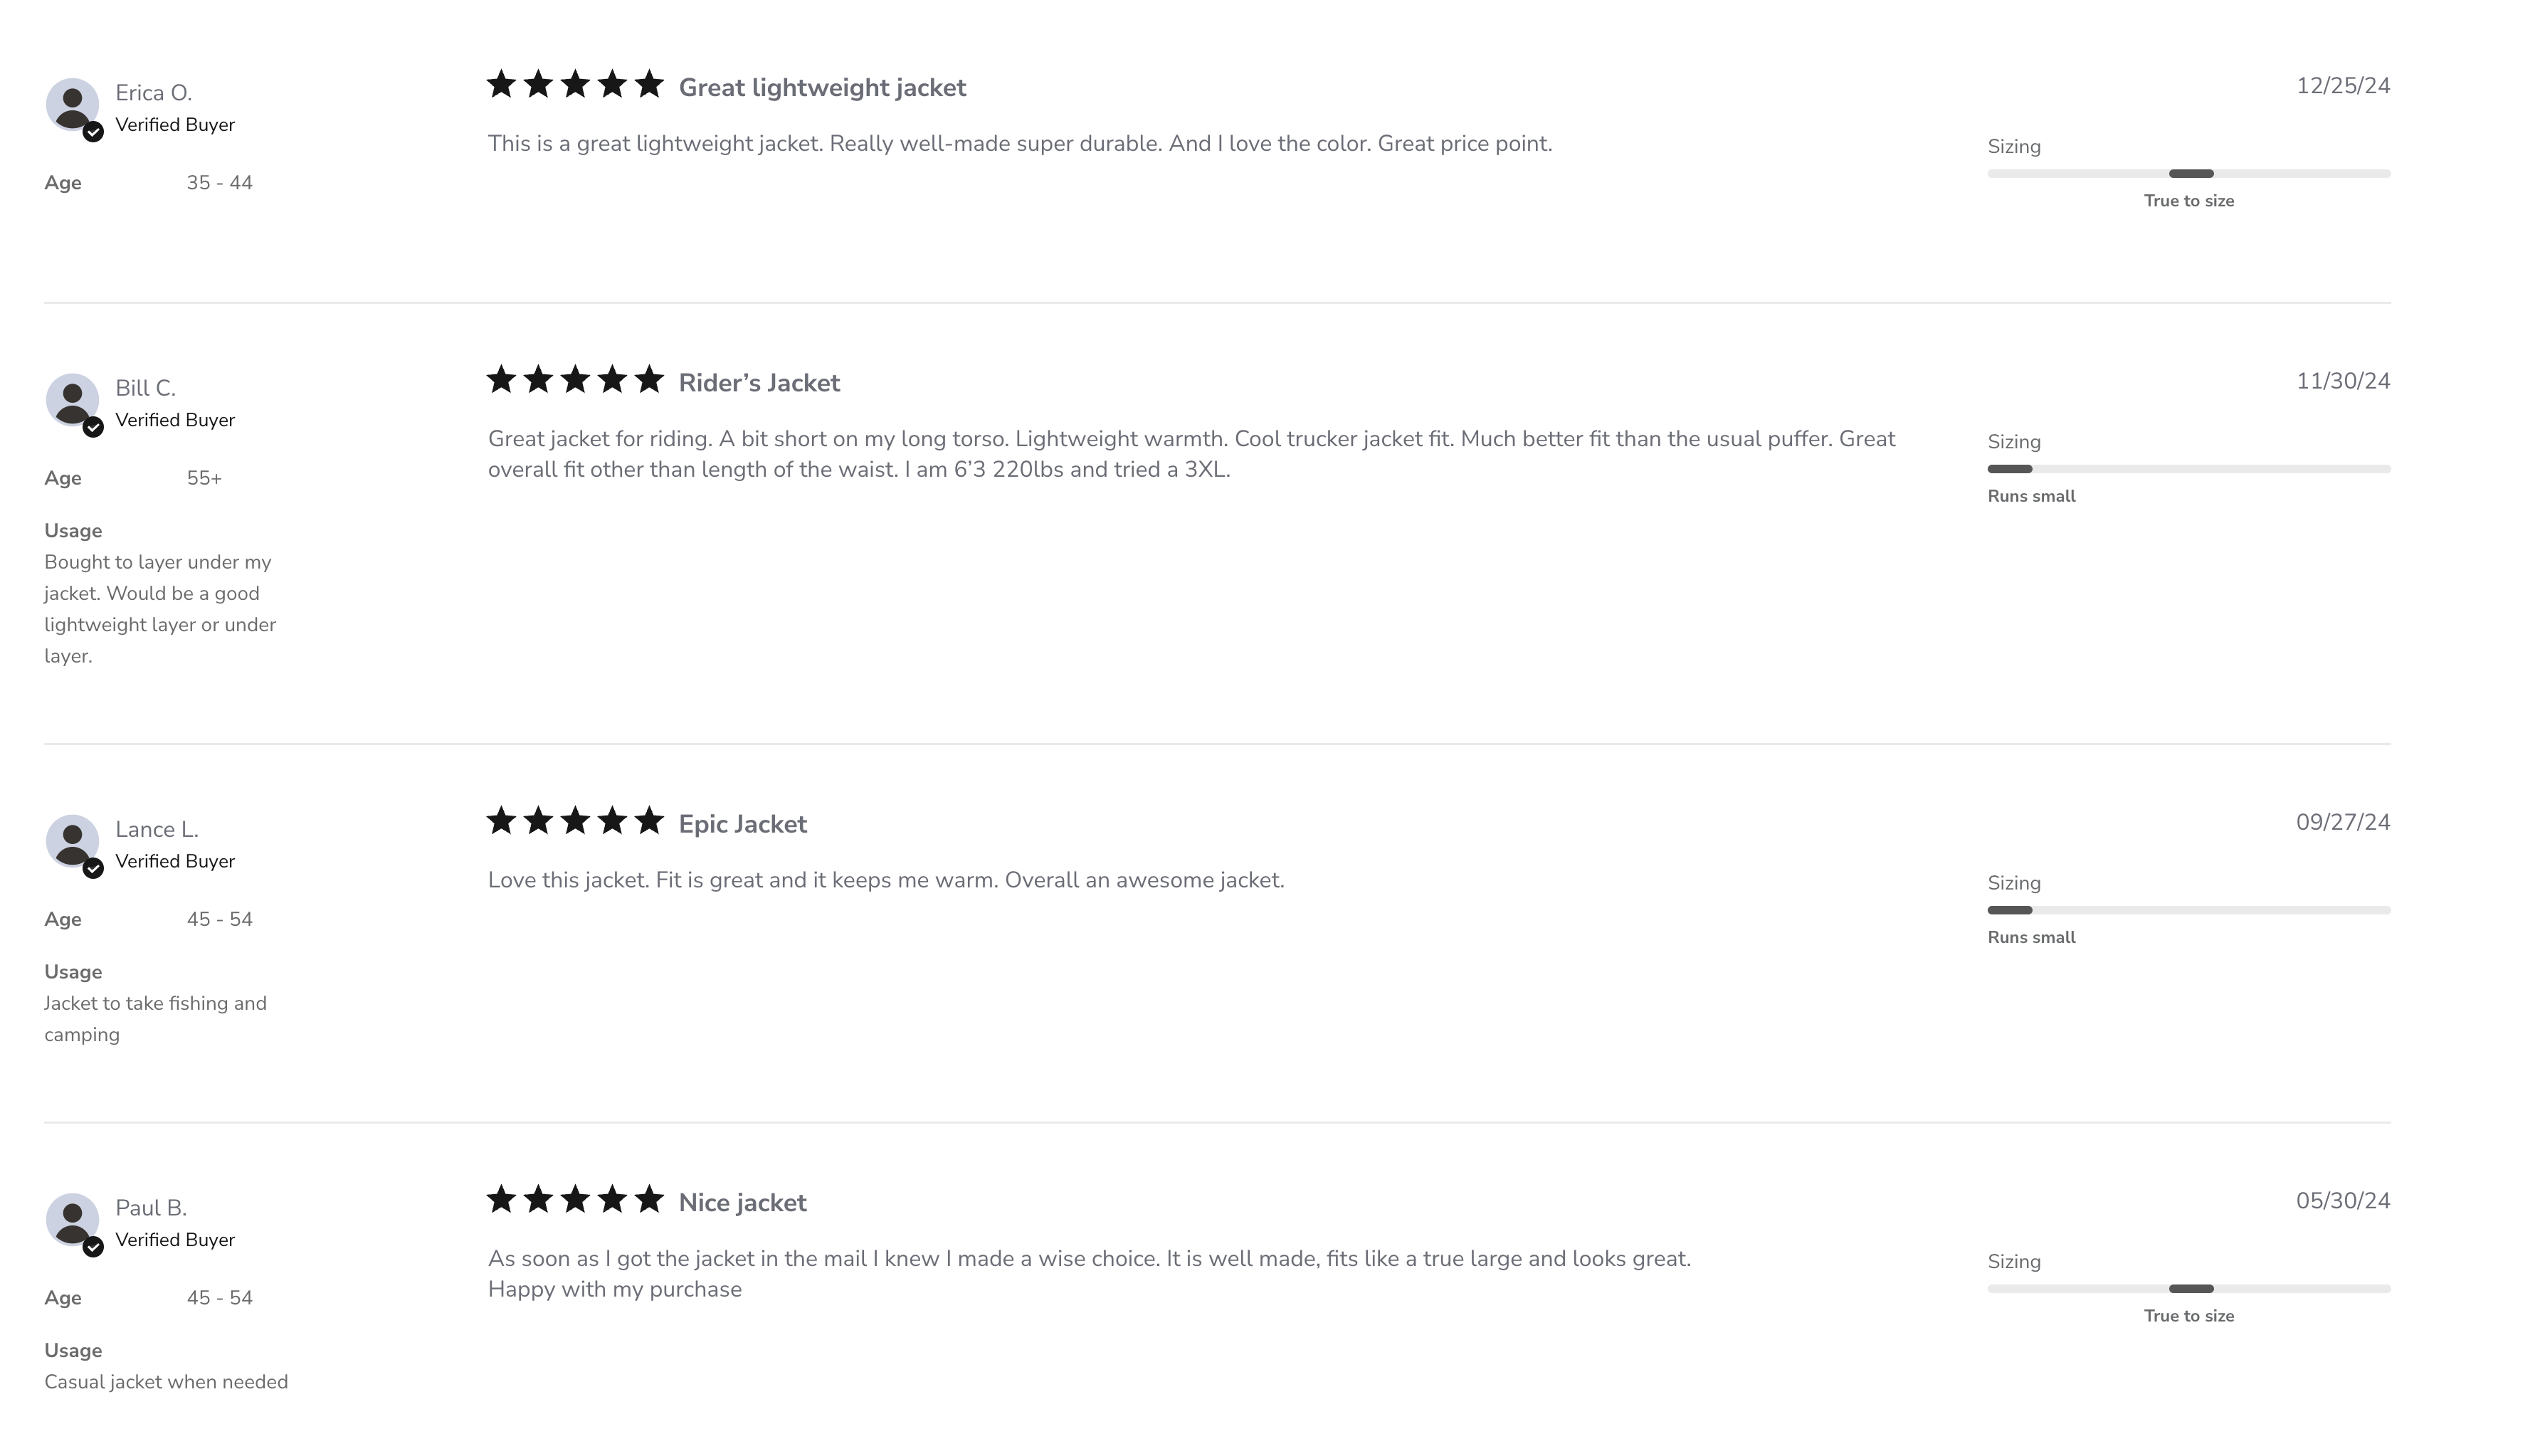Click the 12/25/24 review date
Screen dimensions: 2535x1456
pos(2342,86)
